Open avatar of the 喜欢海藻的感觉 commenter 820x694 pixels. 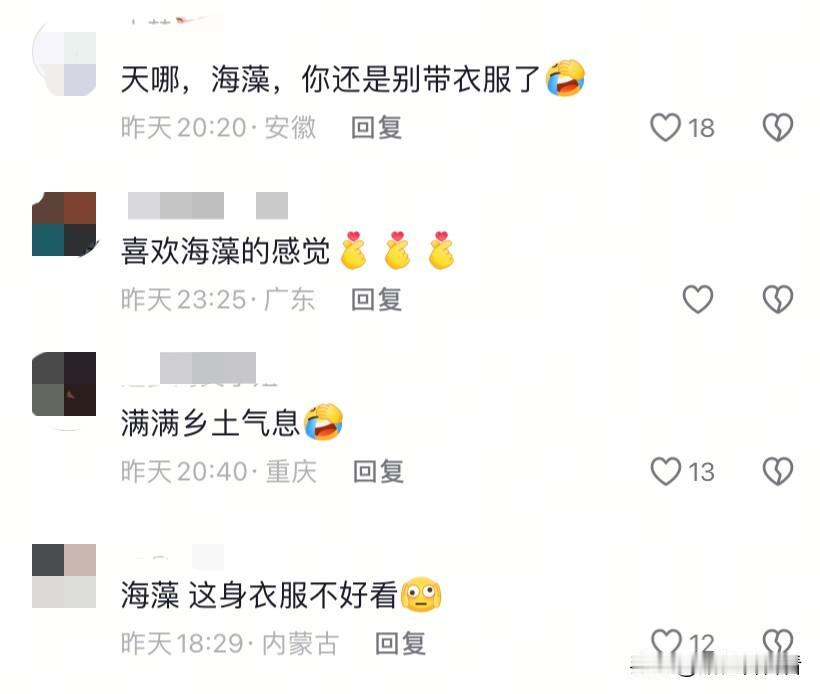[x=64, y=224]
